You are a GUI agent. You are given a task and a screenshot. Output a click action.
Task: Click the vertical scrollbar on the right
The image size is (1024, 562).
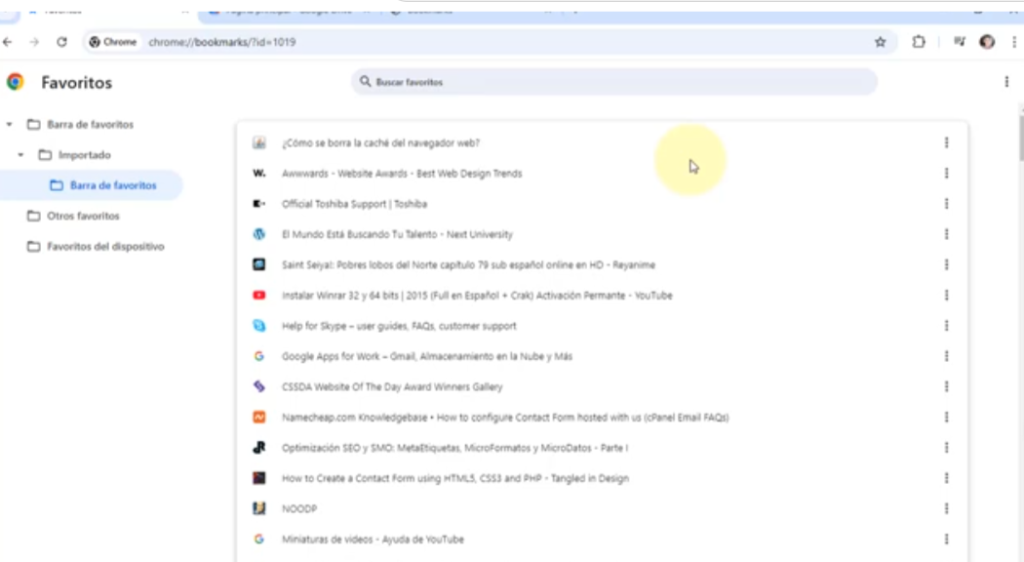pyautogui.click(x=1020, y=135)
